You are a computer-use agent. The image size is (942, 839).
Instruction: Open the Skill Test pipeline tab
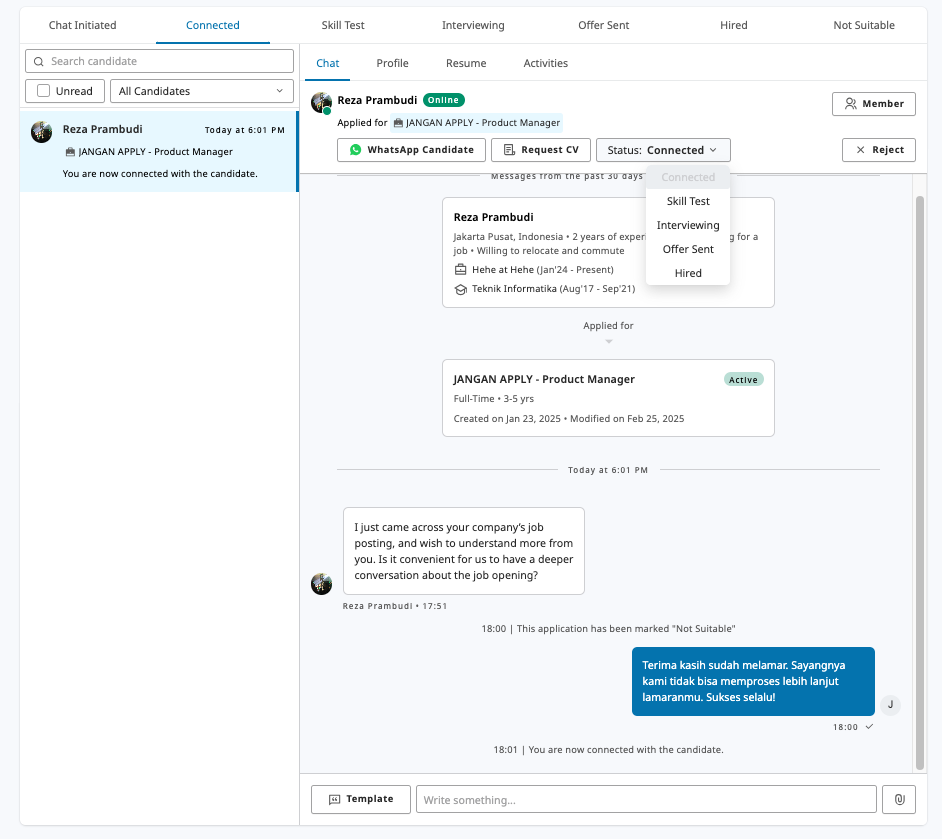click(x=343, y=25)
